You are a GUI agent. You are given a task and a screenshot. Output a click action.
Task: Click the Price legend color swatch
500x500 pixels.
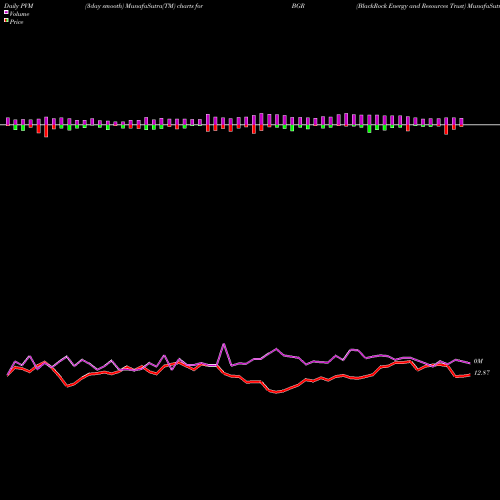click(6, 21)
